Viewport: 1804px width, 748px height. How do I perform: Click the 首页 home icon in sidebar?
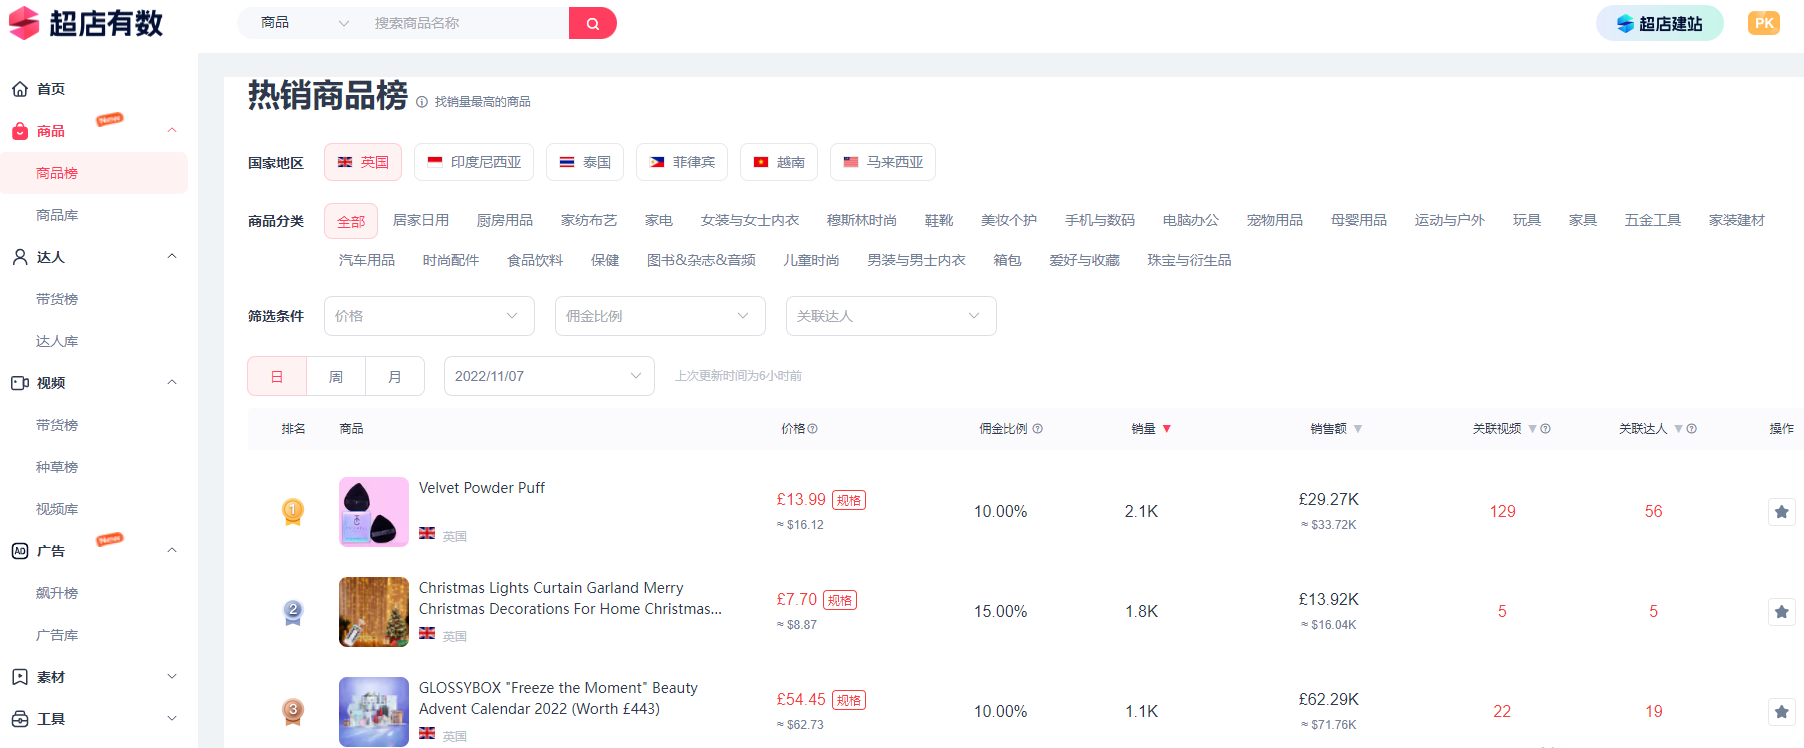coord(20,89)
